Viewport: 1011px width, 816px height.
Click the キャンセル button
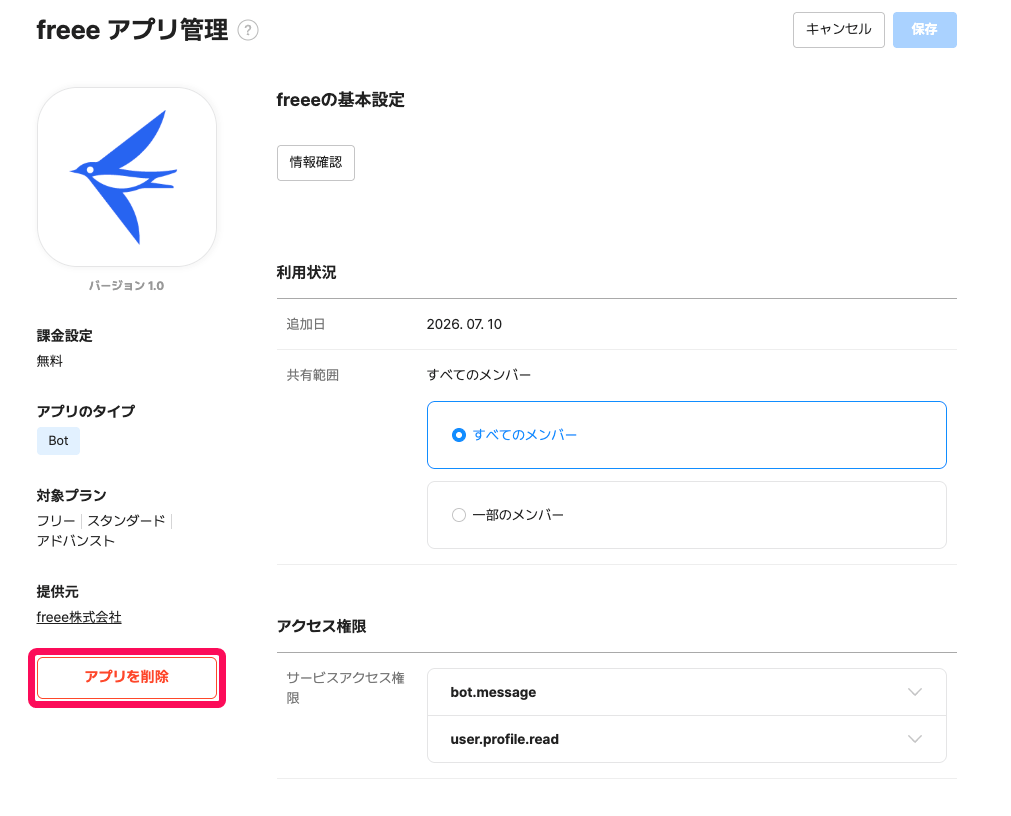tap(838, 30)
